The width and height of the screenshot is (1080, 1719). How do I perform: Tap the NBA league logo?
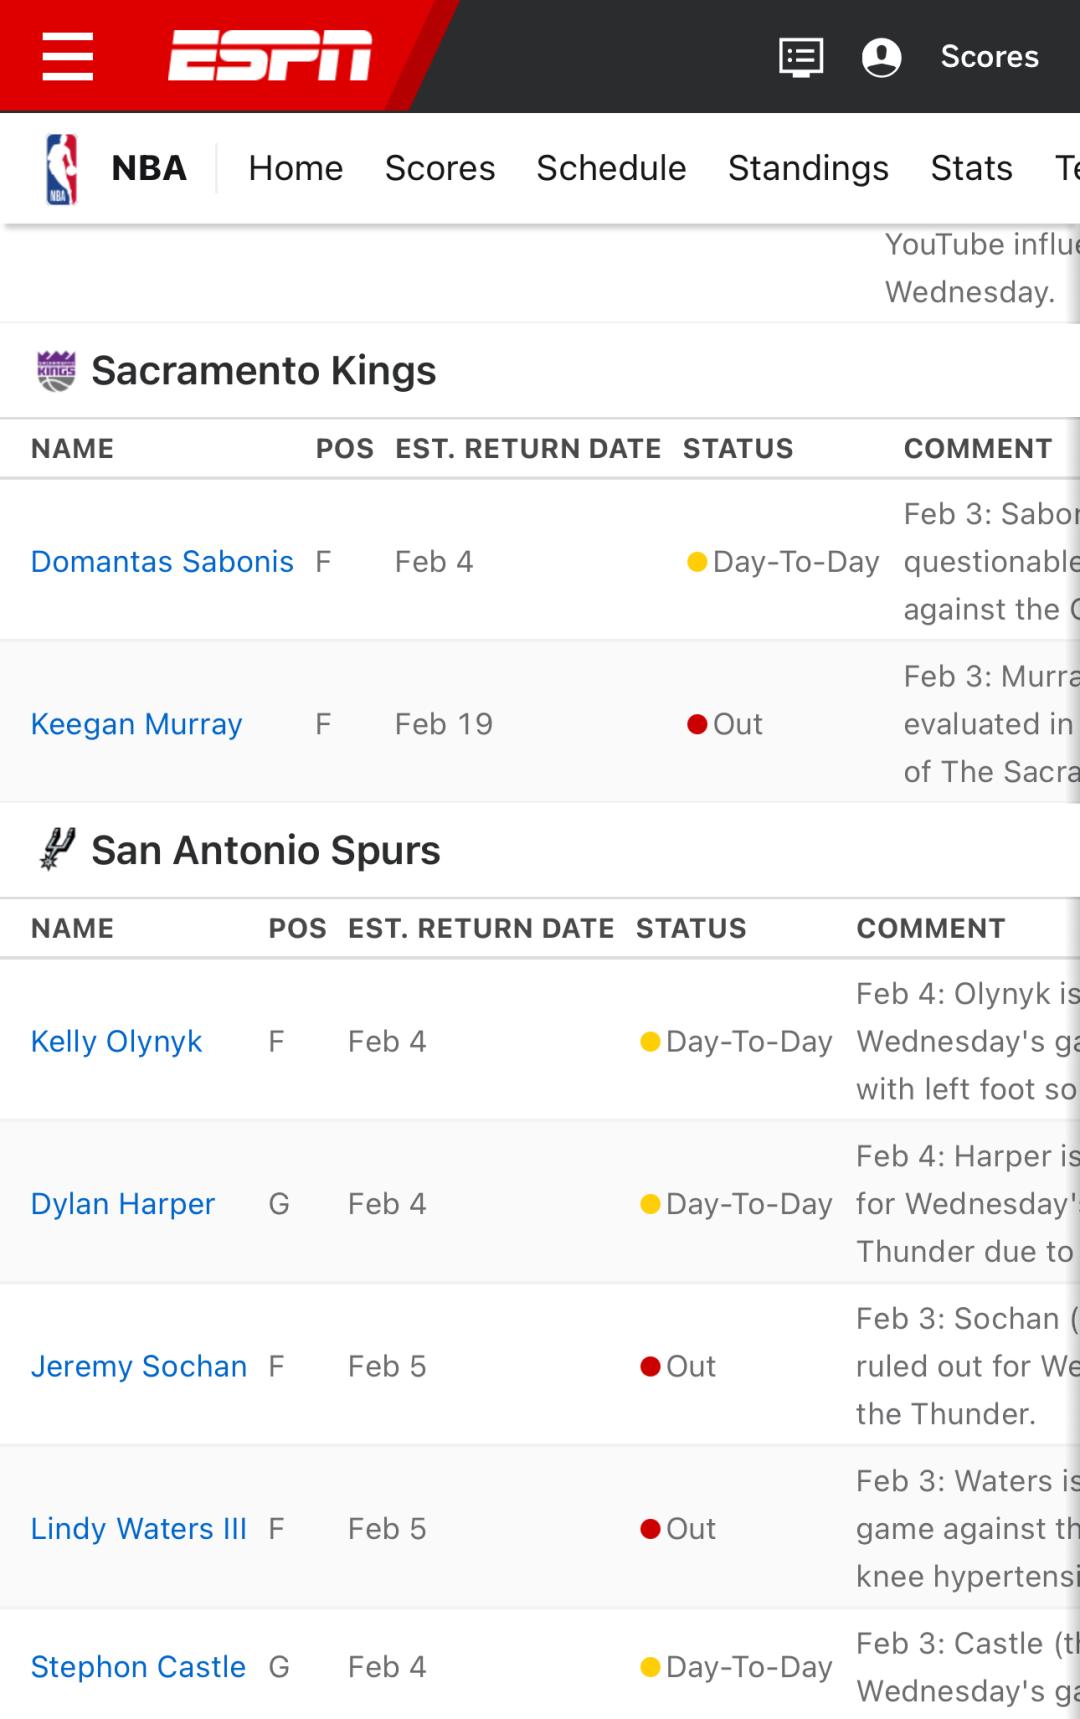62,168
